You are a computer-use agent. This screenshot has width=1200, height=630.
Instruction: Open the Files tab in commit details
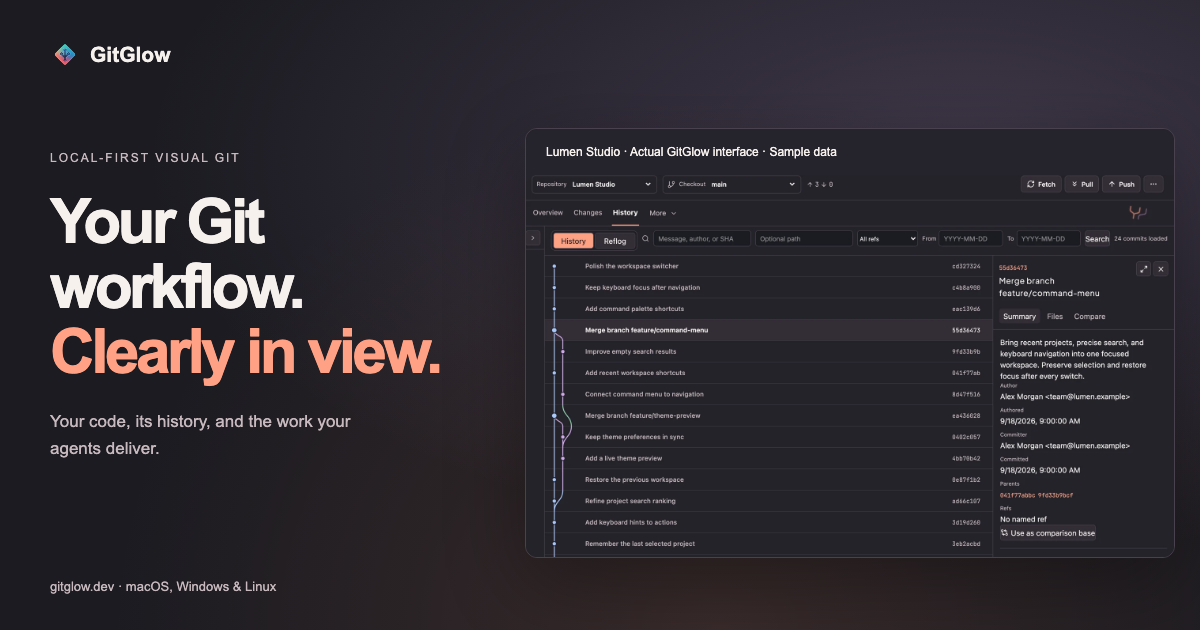click(x=1055, y=316)
